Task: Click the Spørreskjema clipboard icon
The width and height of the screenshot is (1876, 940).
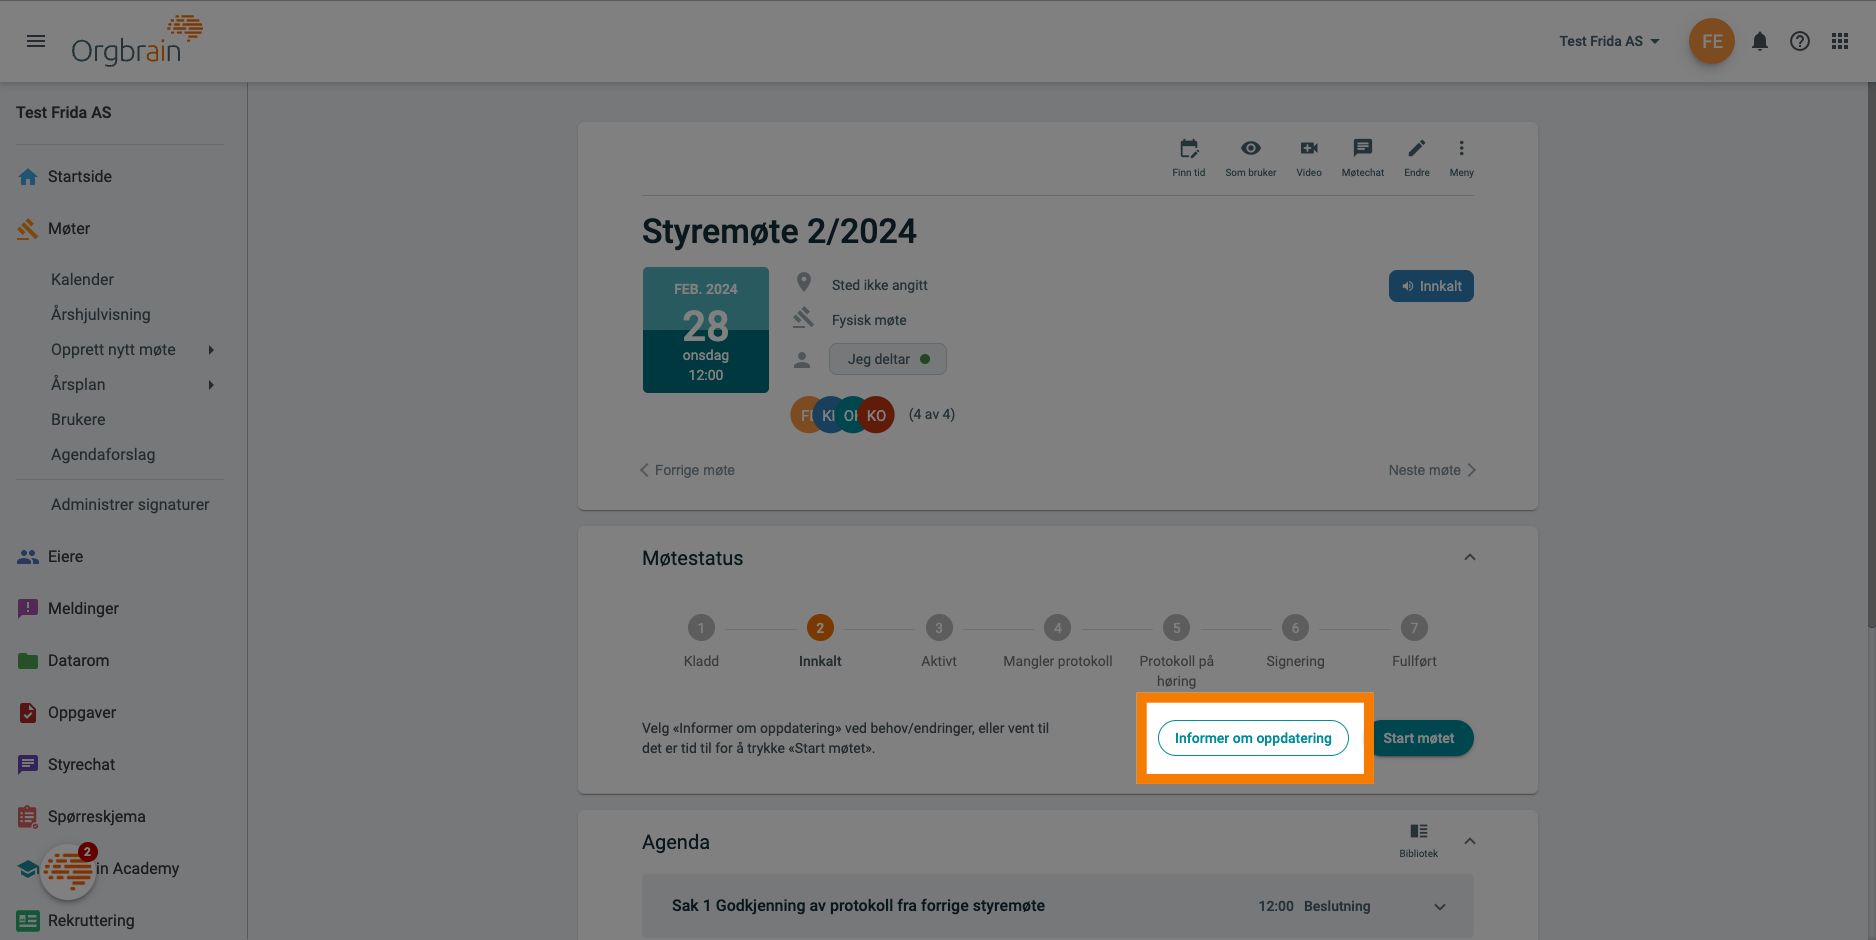Action: point(28,816)
